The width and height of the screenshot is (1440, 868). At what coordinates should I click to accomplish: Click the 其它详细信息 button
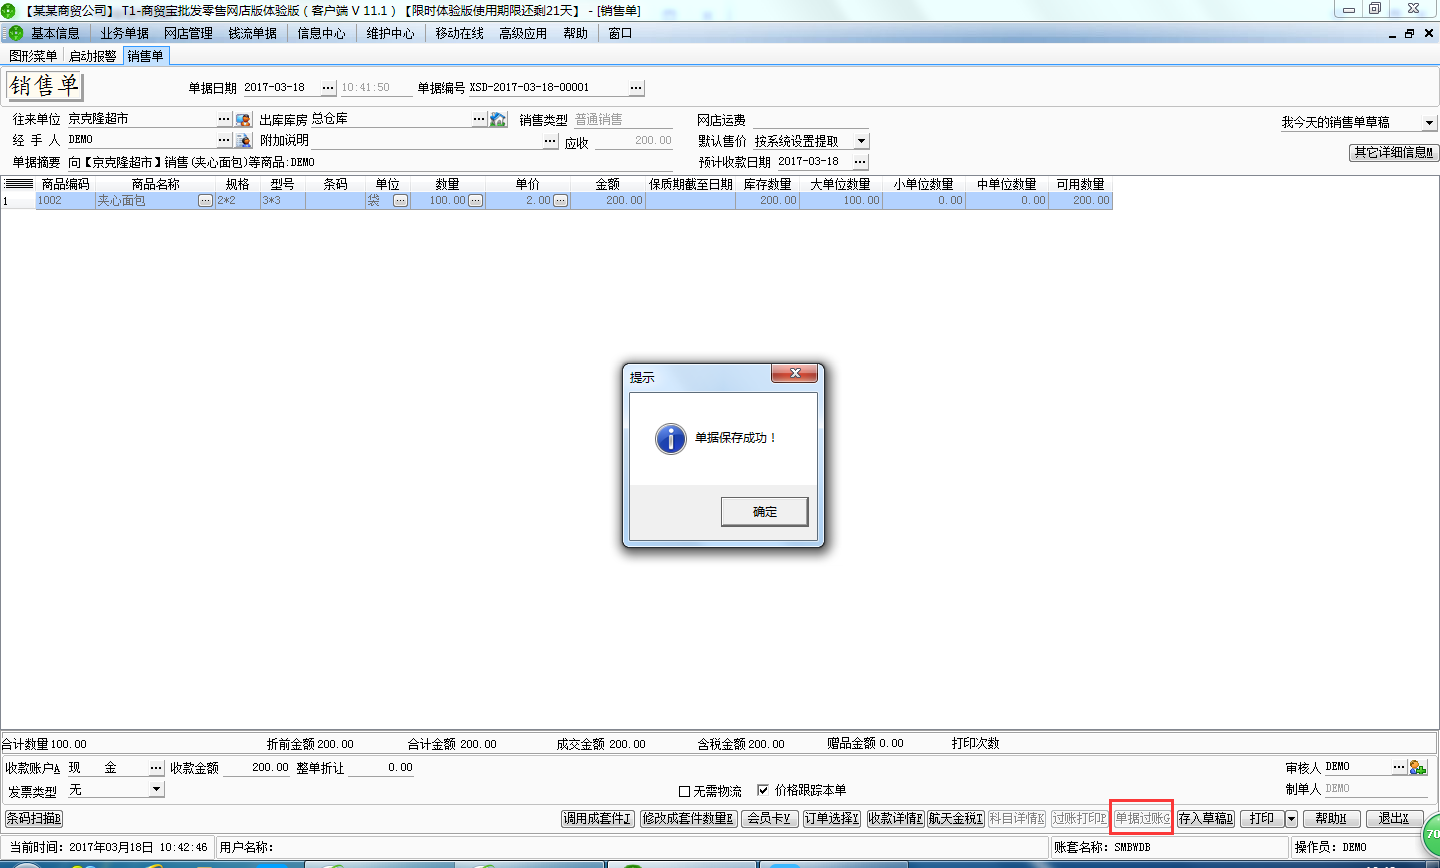[x=1393, y=153]
